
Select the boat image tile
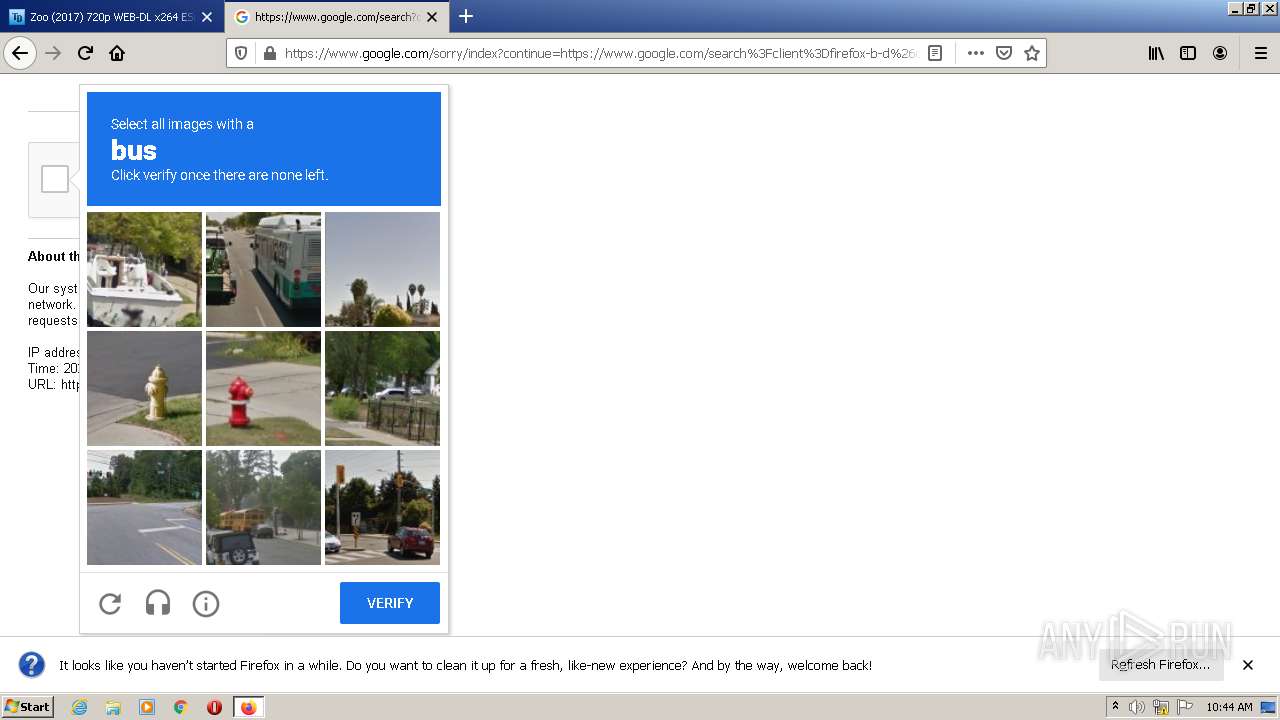click(x=144, y=269)
